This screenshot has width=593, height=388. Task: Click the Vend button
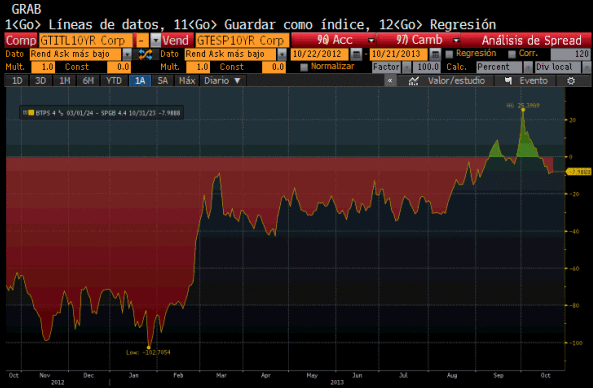point(175,40)
